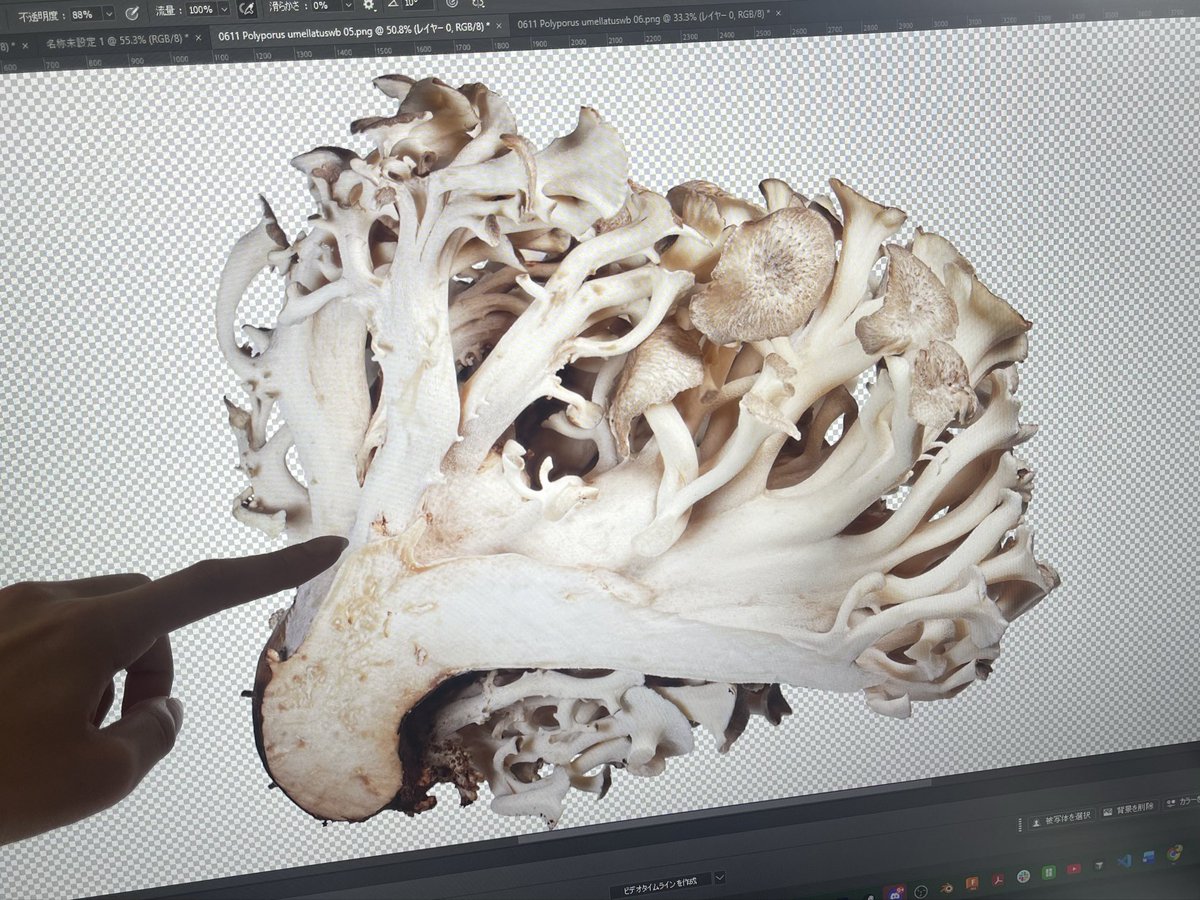
Task: Click the pressure-for-opacity icon beside 88%
Action: click(132, 13)
